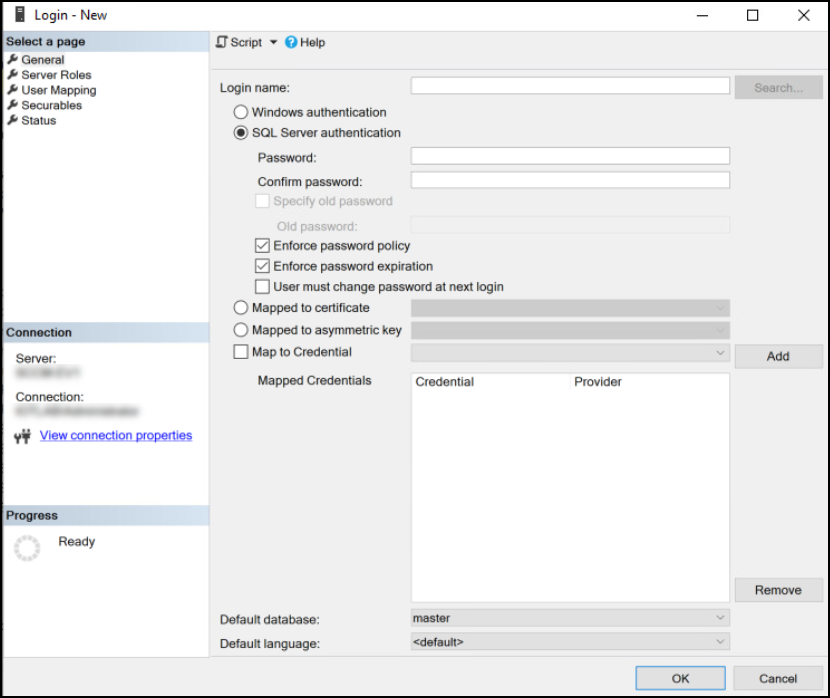Screen dimensions: 830x698
Task: Close the Login - New dialog window
Action: click(804, 15)
